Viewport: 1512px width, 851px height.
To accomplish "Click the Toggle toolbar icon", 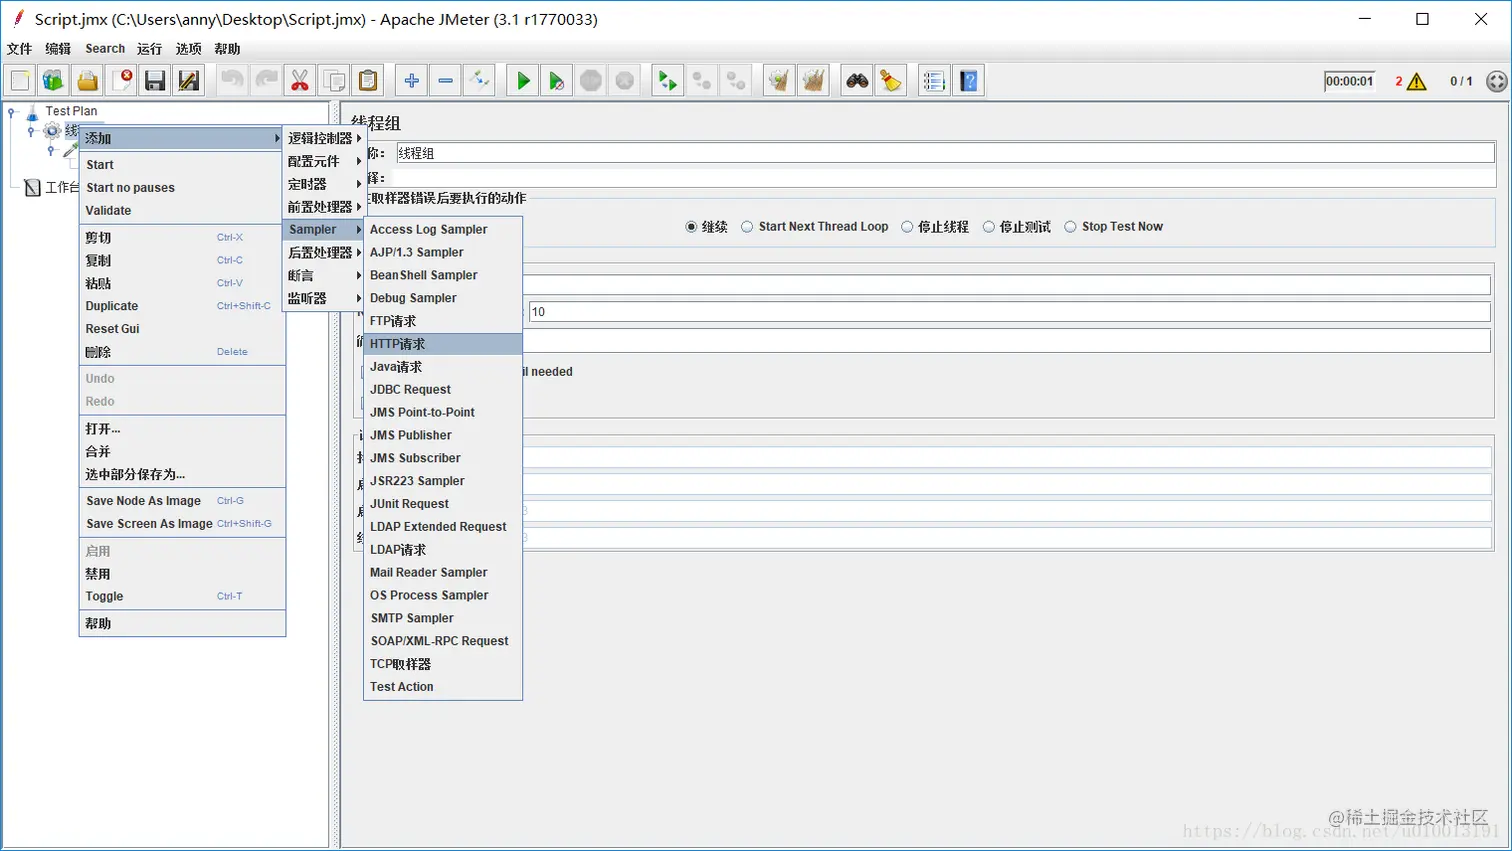I will pyautogui.click(x=479, y=81).
